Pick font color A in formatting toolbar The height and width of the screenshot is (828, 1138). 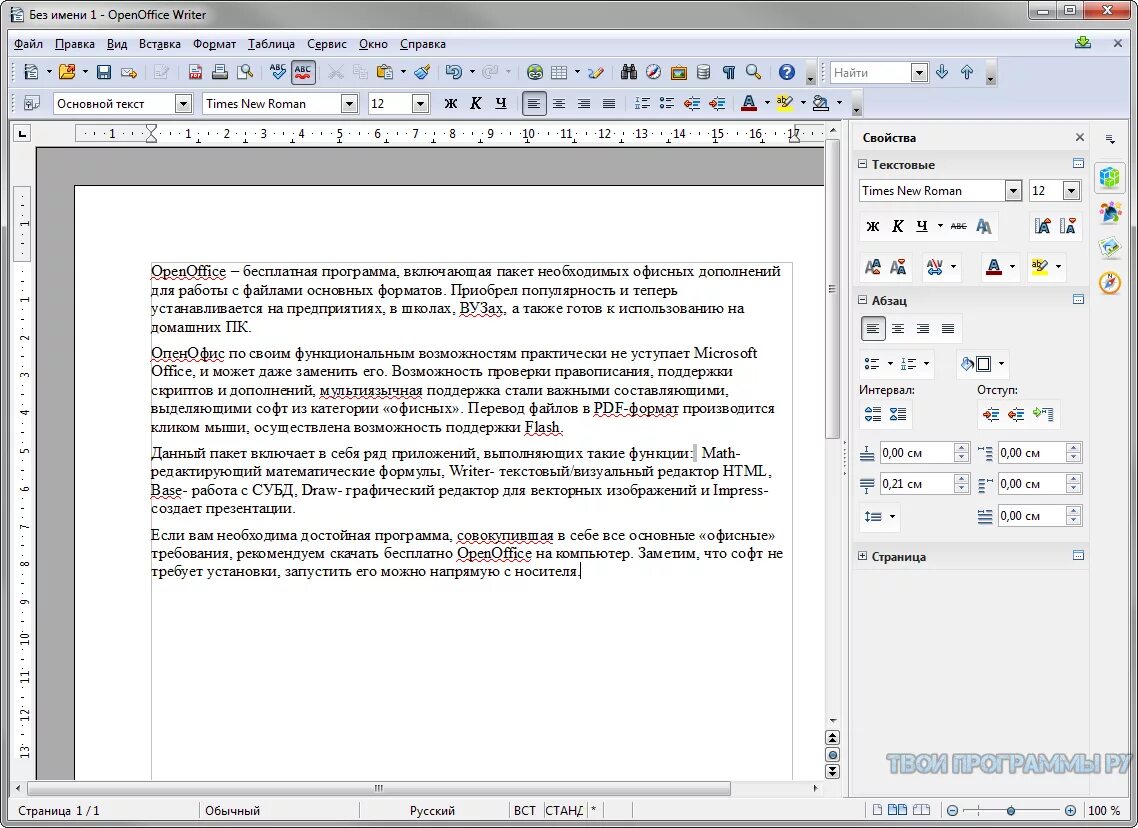pos(749,103)
